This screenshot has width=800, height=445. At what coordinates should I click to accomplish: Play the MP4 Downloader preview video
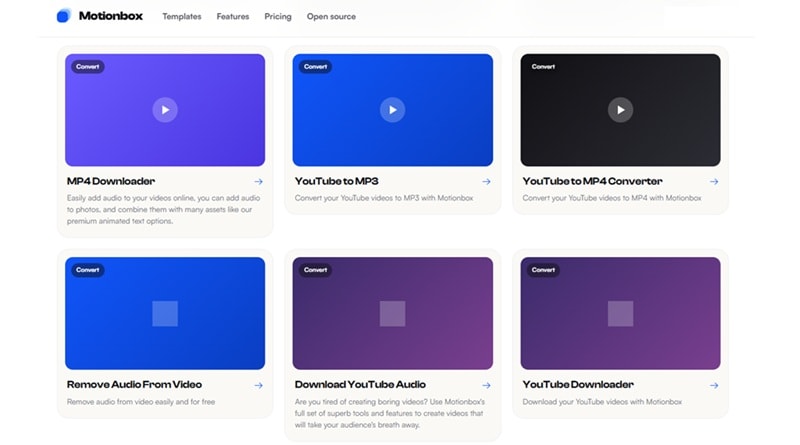tap(165, 110)
